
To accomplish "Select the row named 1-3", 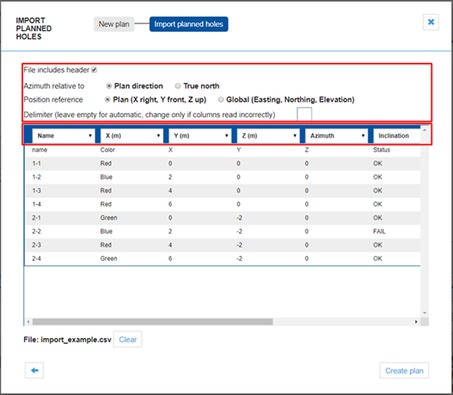I will click(x=223, y=191).
